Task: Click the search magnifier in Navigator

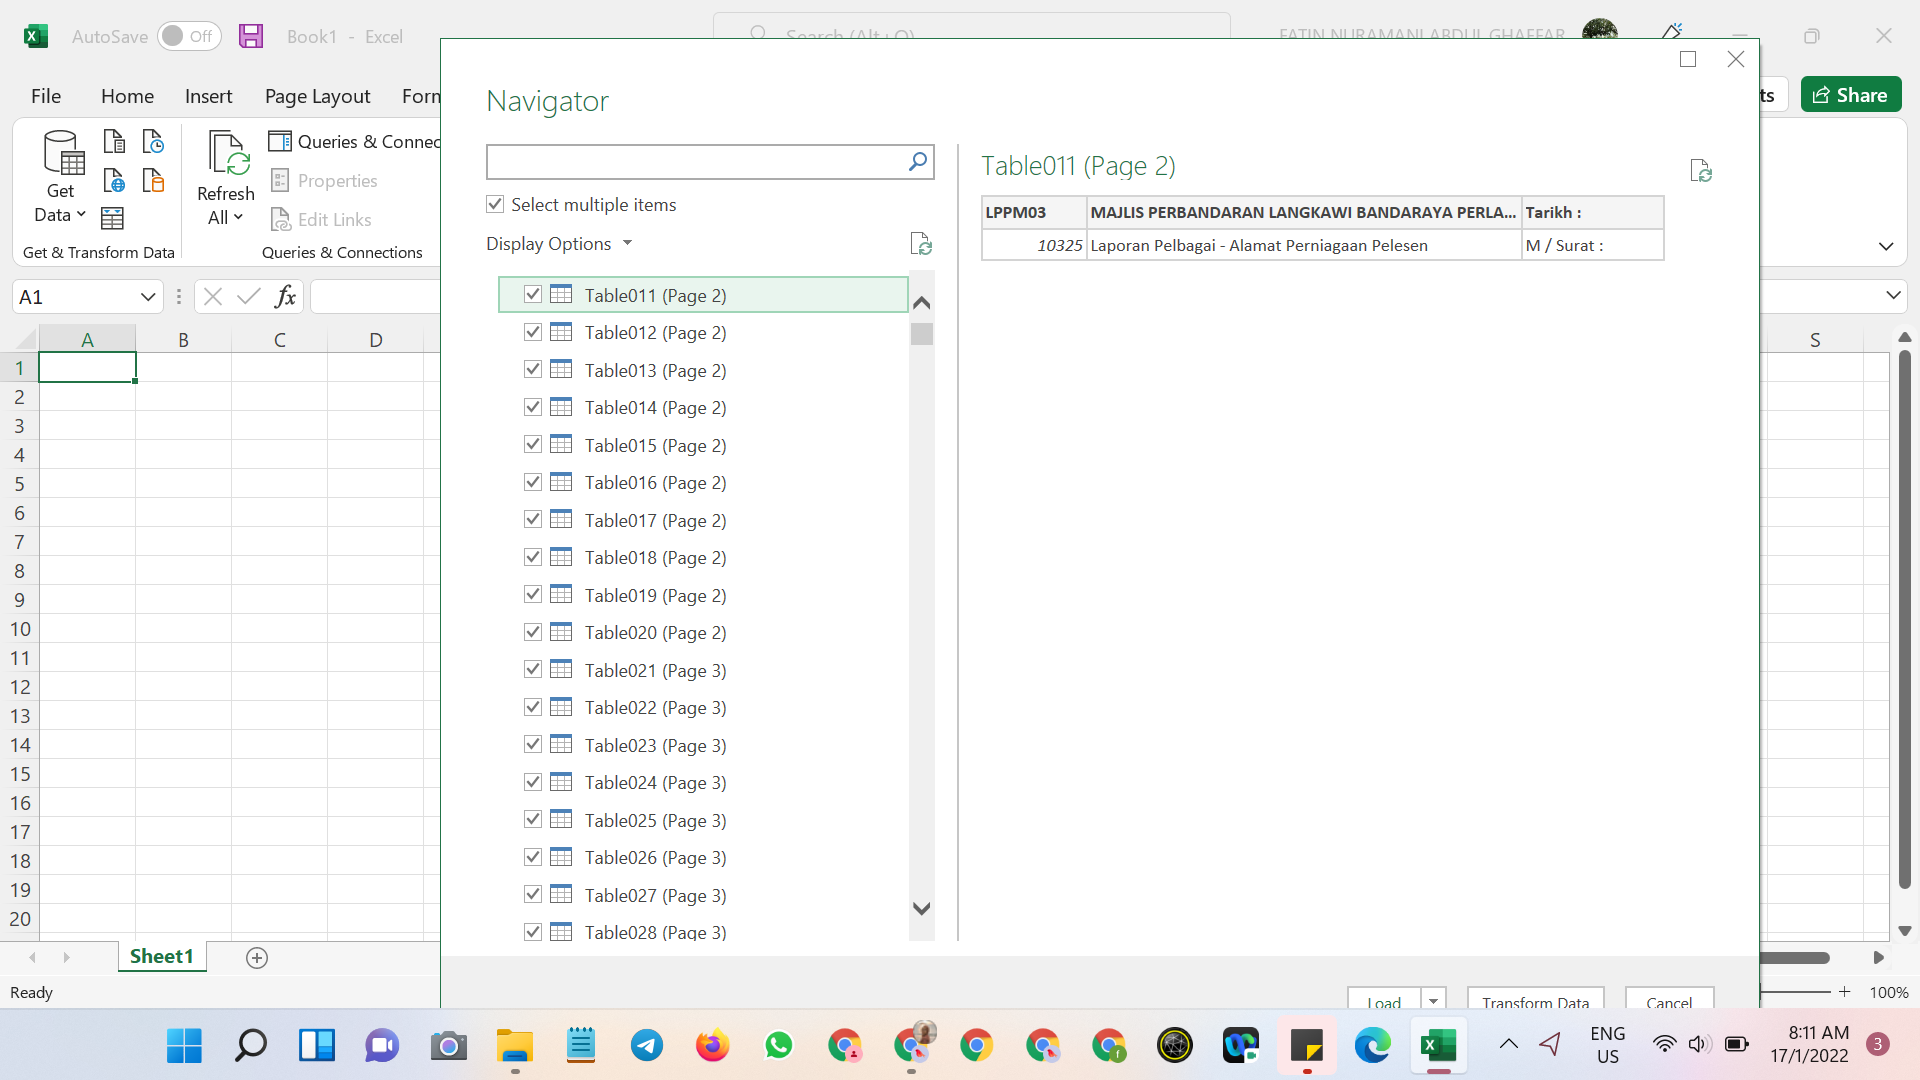Action: coord(917,162)
